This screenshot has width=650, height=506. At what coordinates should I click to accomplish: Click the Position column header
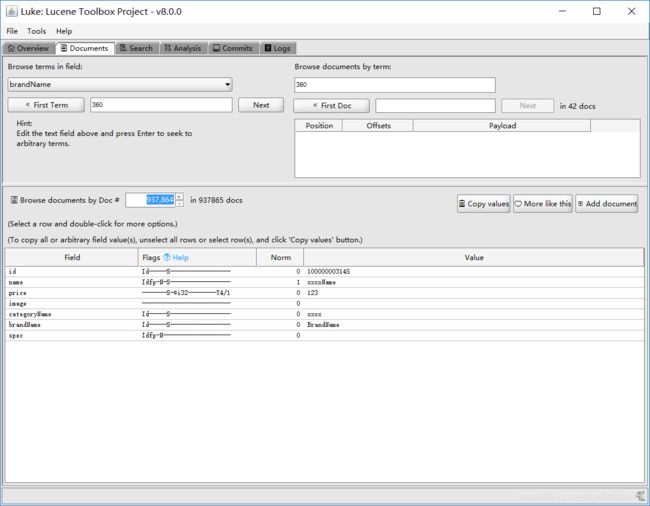coord(319,126)
